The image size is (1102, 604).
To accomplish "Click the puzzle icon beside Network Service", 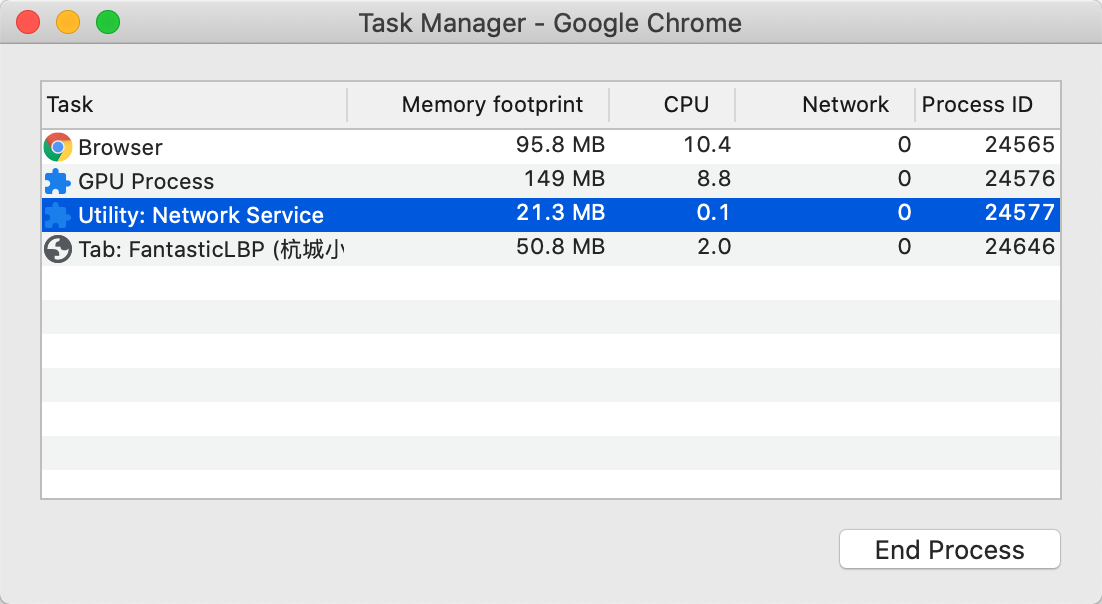I will pos(58,215).
